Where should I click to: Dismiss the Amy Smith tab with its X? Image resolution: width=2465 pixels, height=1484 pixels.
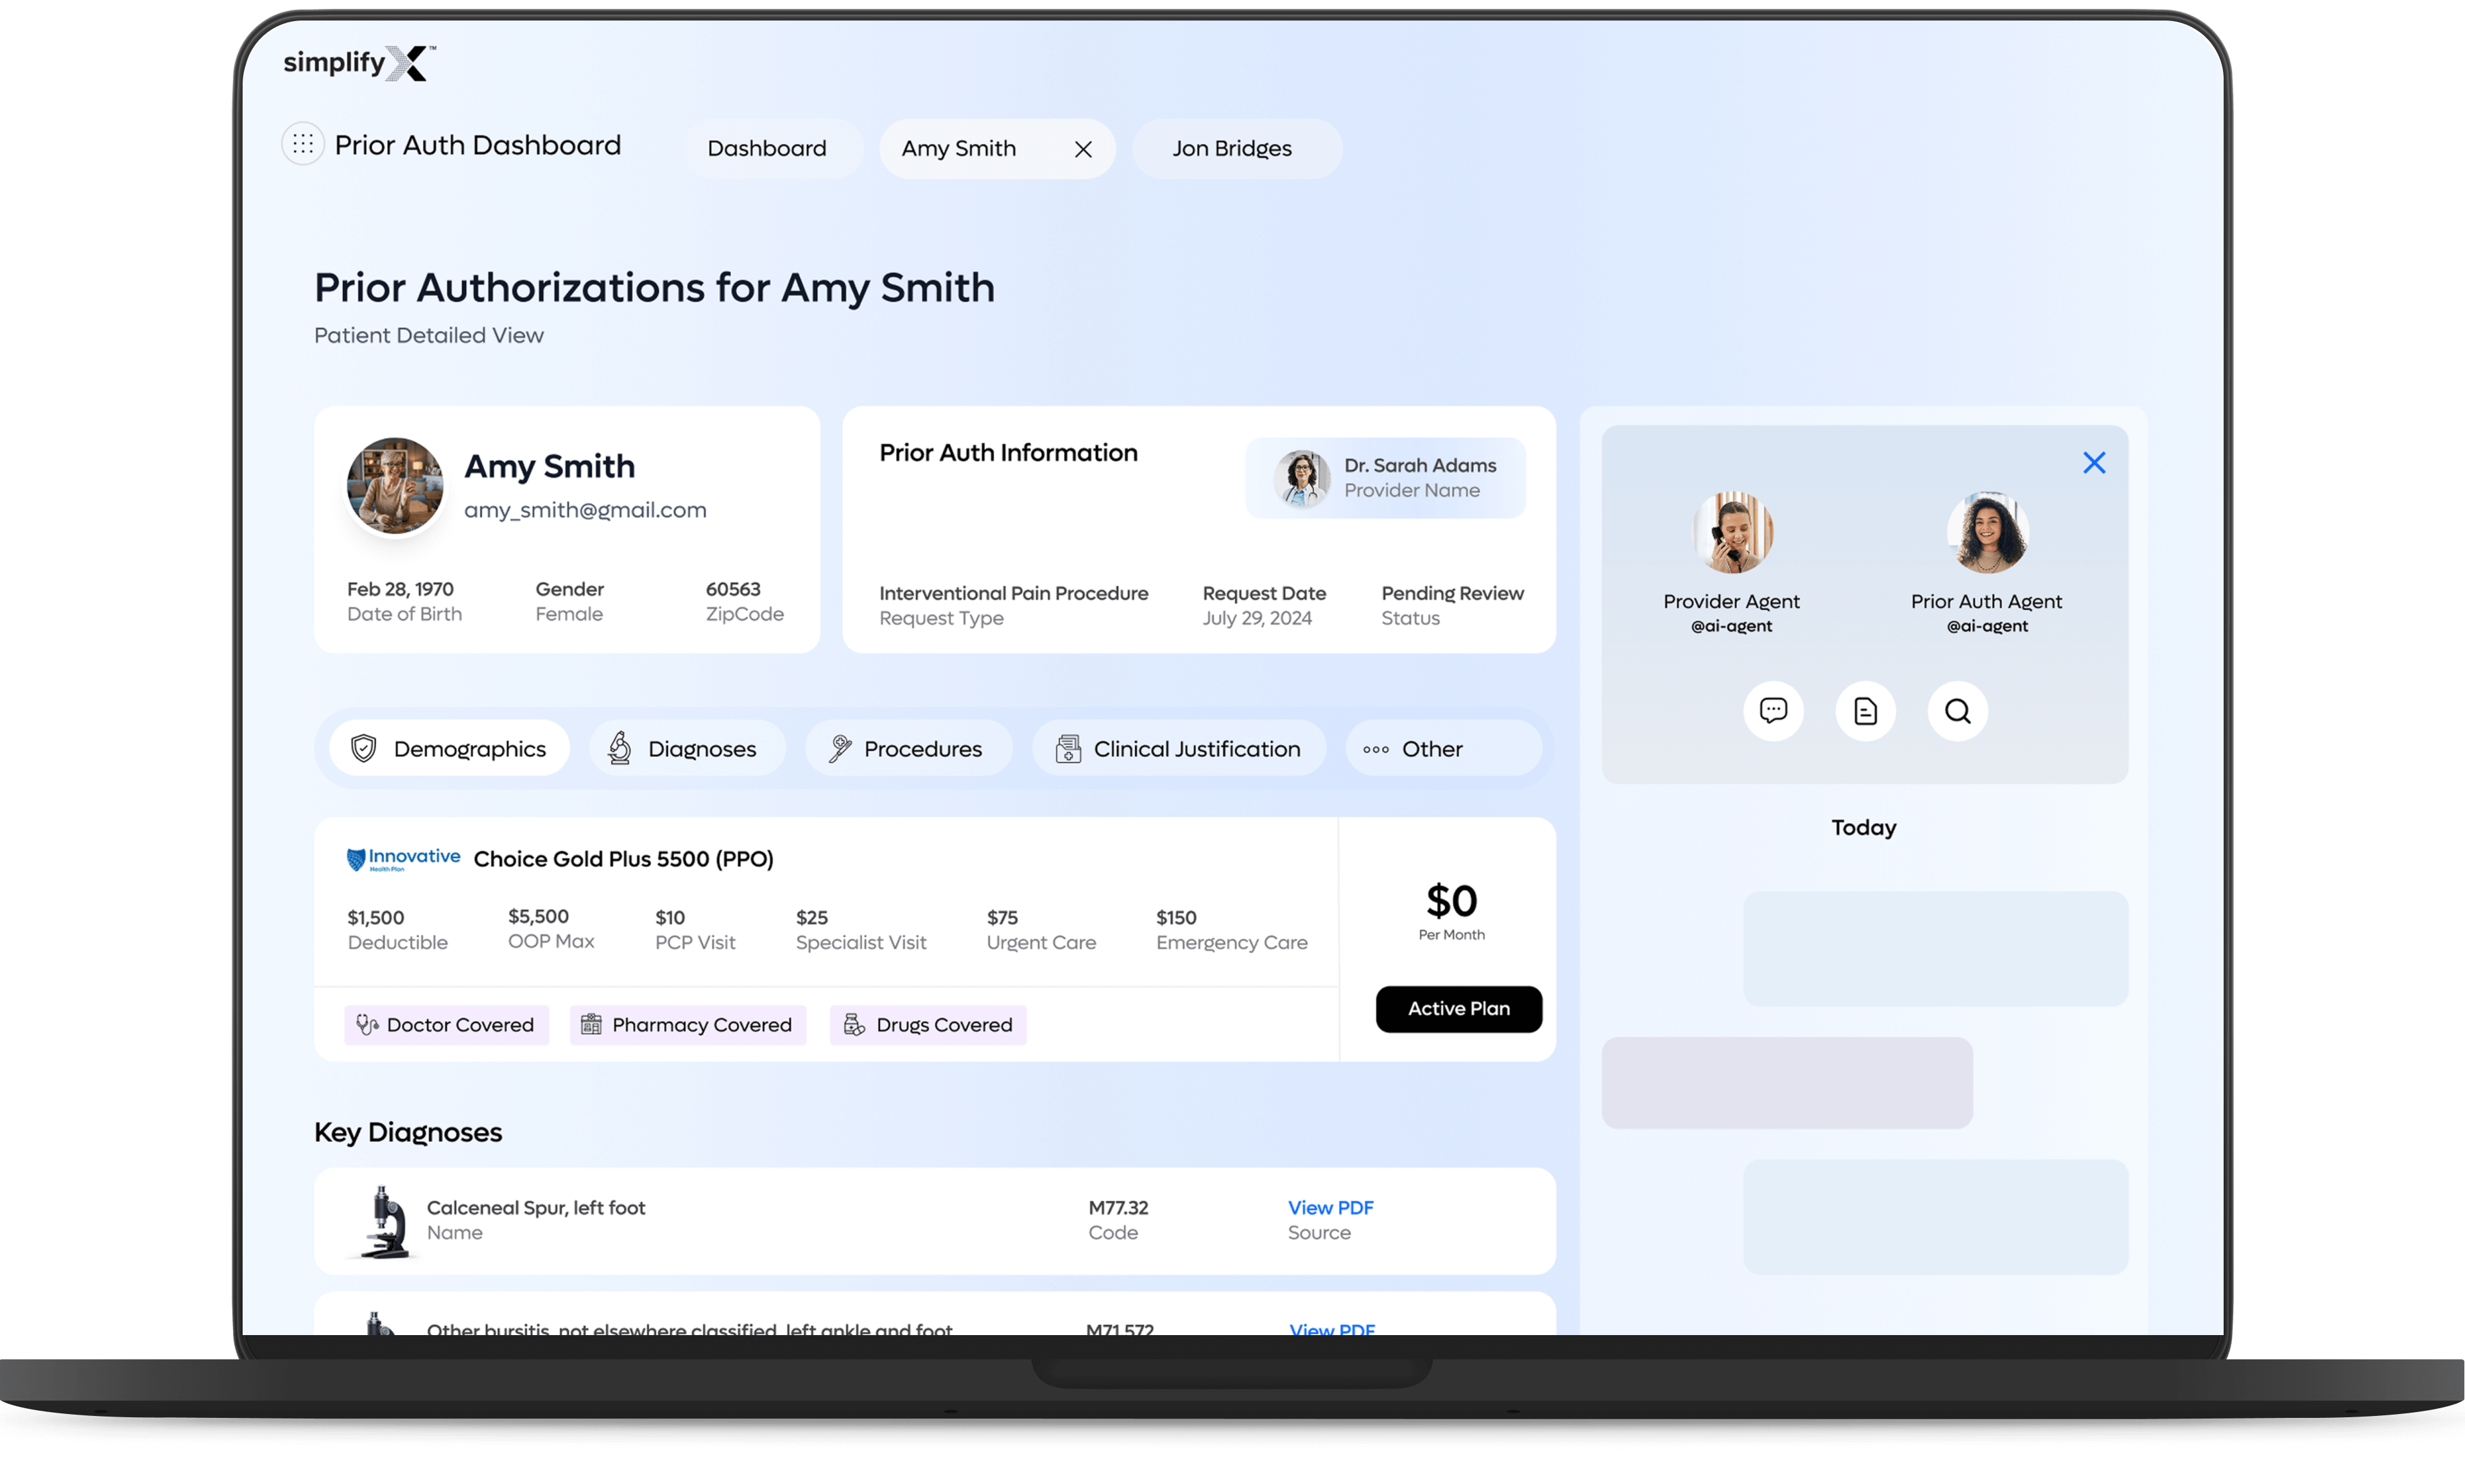(1084, 148)
